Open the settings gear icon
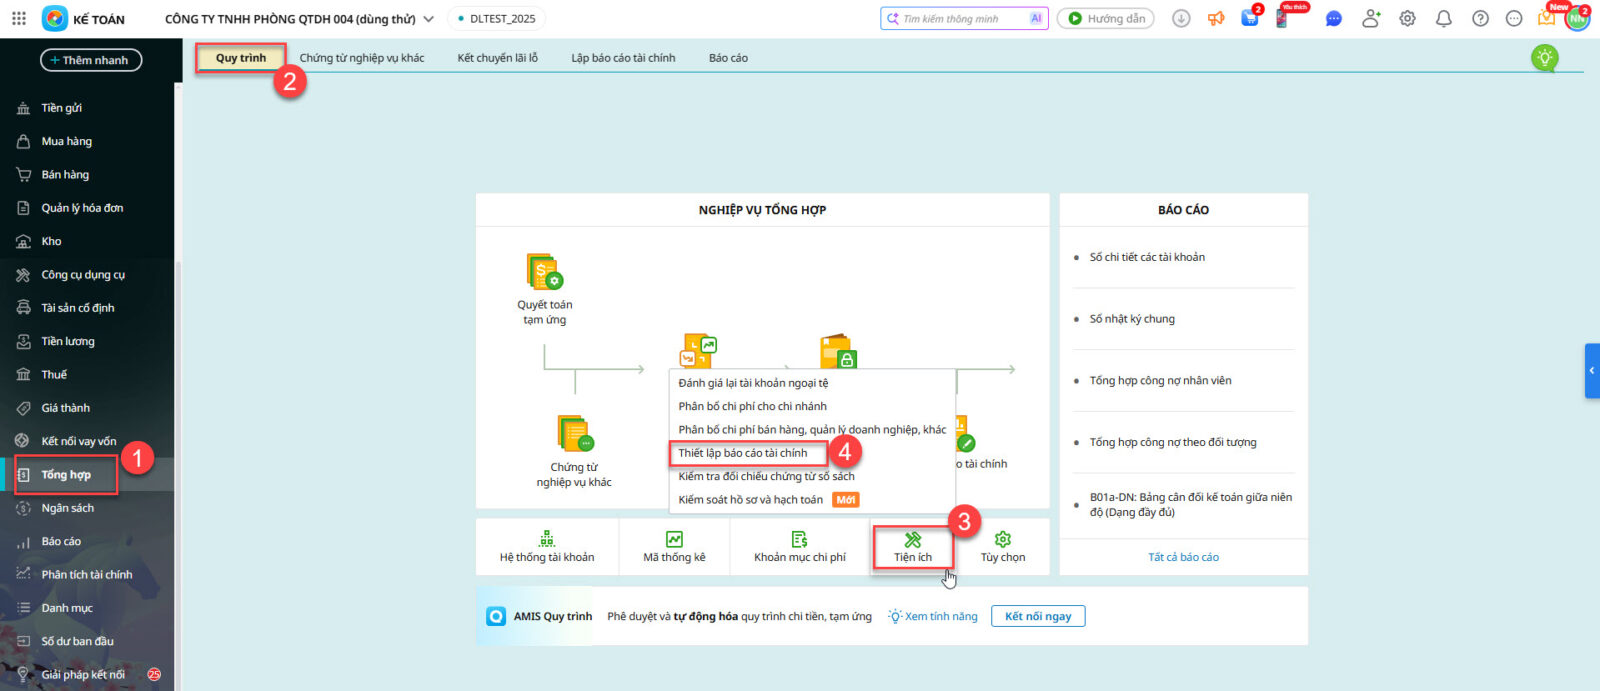This screenshot has width=1600, height=691. pyautogui.click(x=1407, y=18)
